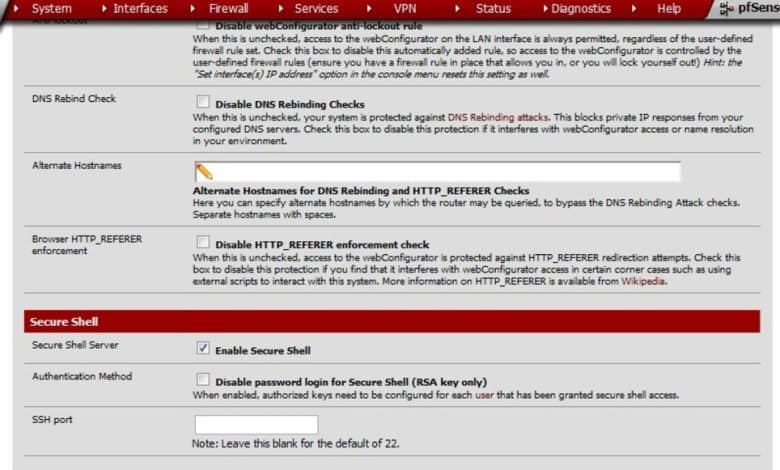
Task: Click the 'Alternate Hostnames' row label
Action: (77, 166)
